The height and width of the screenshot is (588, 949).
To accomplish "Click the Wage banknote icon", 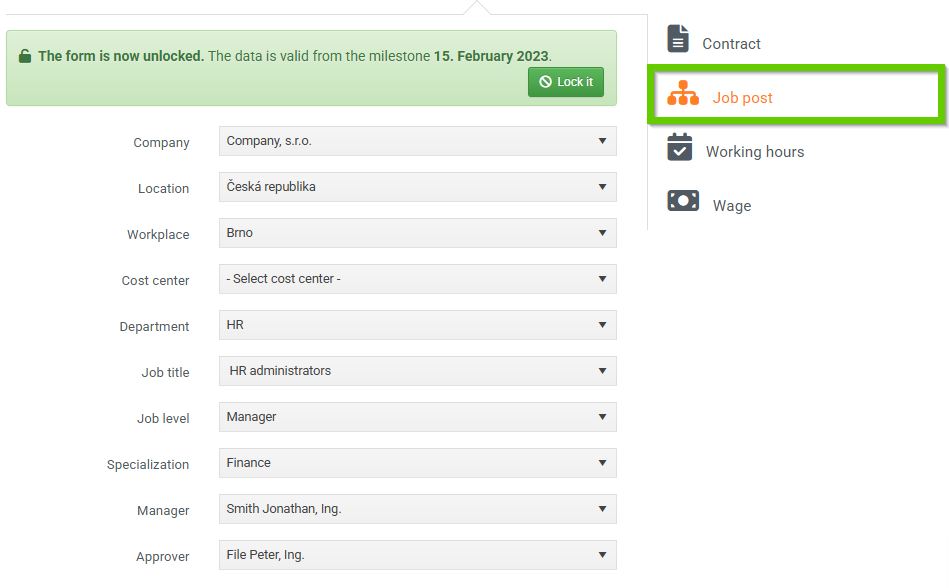I will 683,201.
